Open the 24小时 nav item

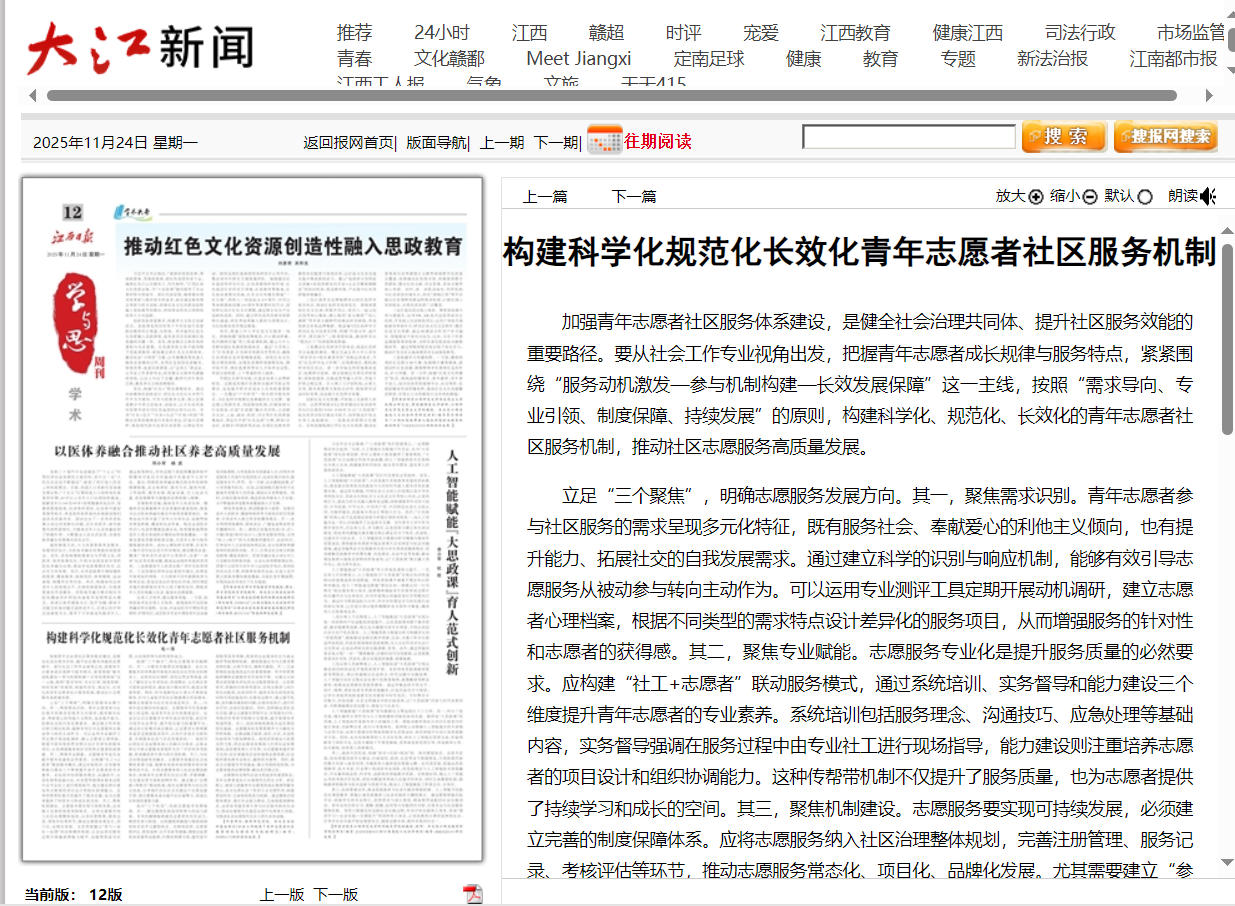(x=441, y=32)
